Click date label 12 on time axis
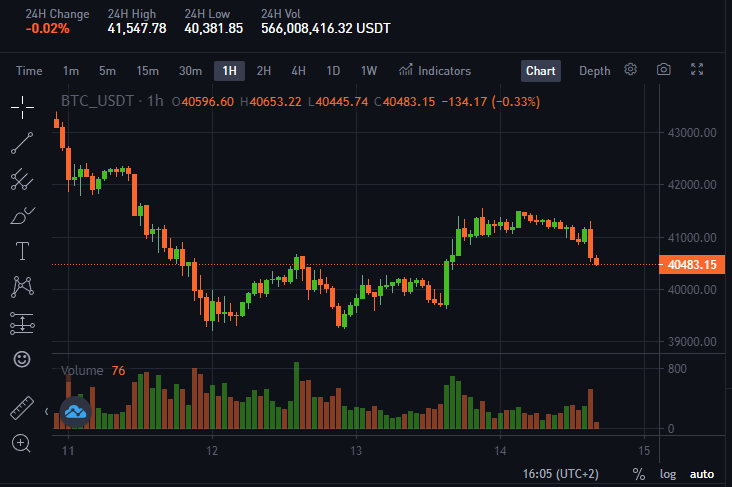732x487 pixels. click(212, 451)
